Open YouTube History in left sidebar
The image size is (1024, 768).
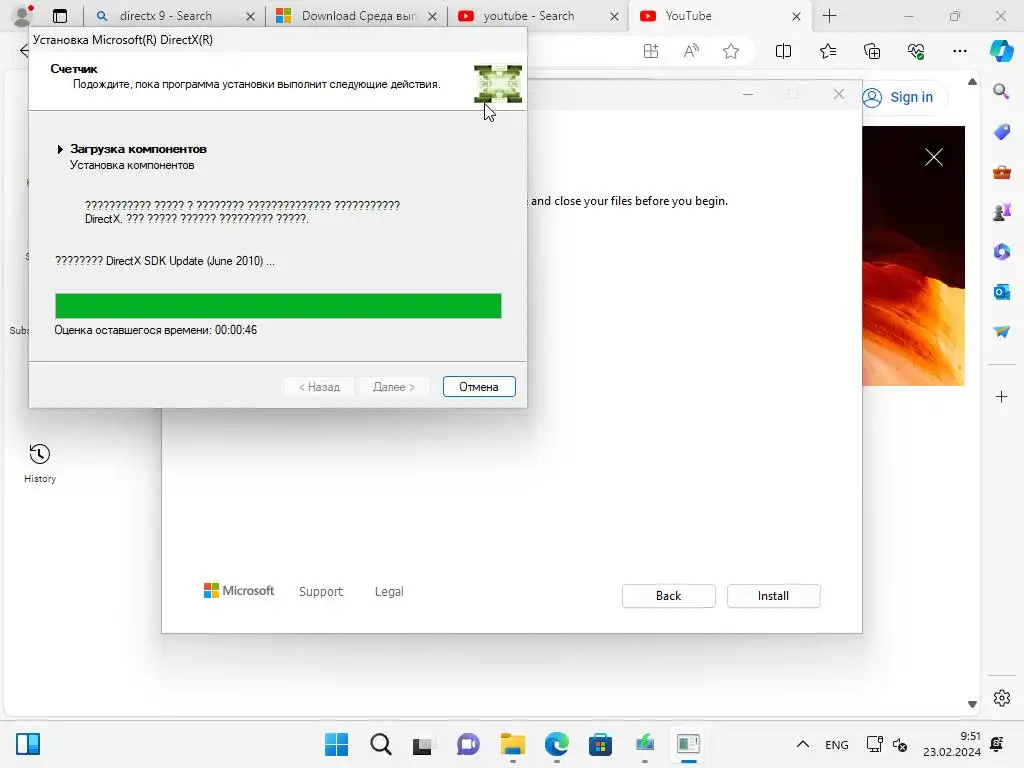(40, 463)
